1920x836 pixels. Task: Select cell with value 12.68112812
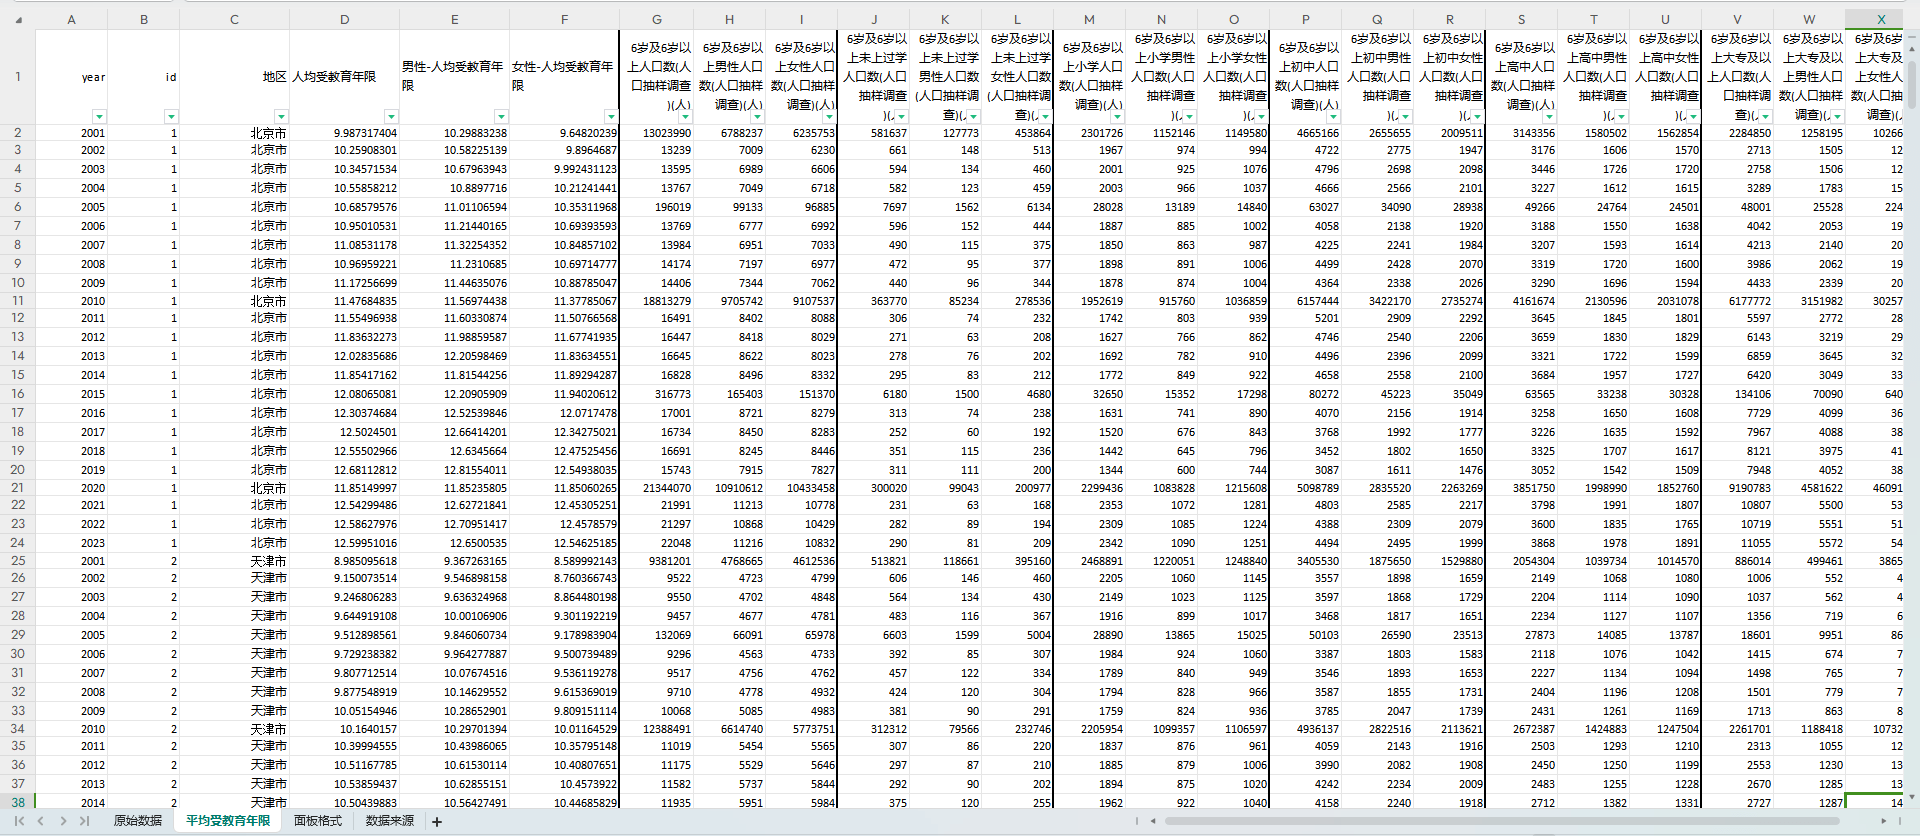(344, 470)
